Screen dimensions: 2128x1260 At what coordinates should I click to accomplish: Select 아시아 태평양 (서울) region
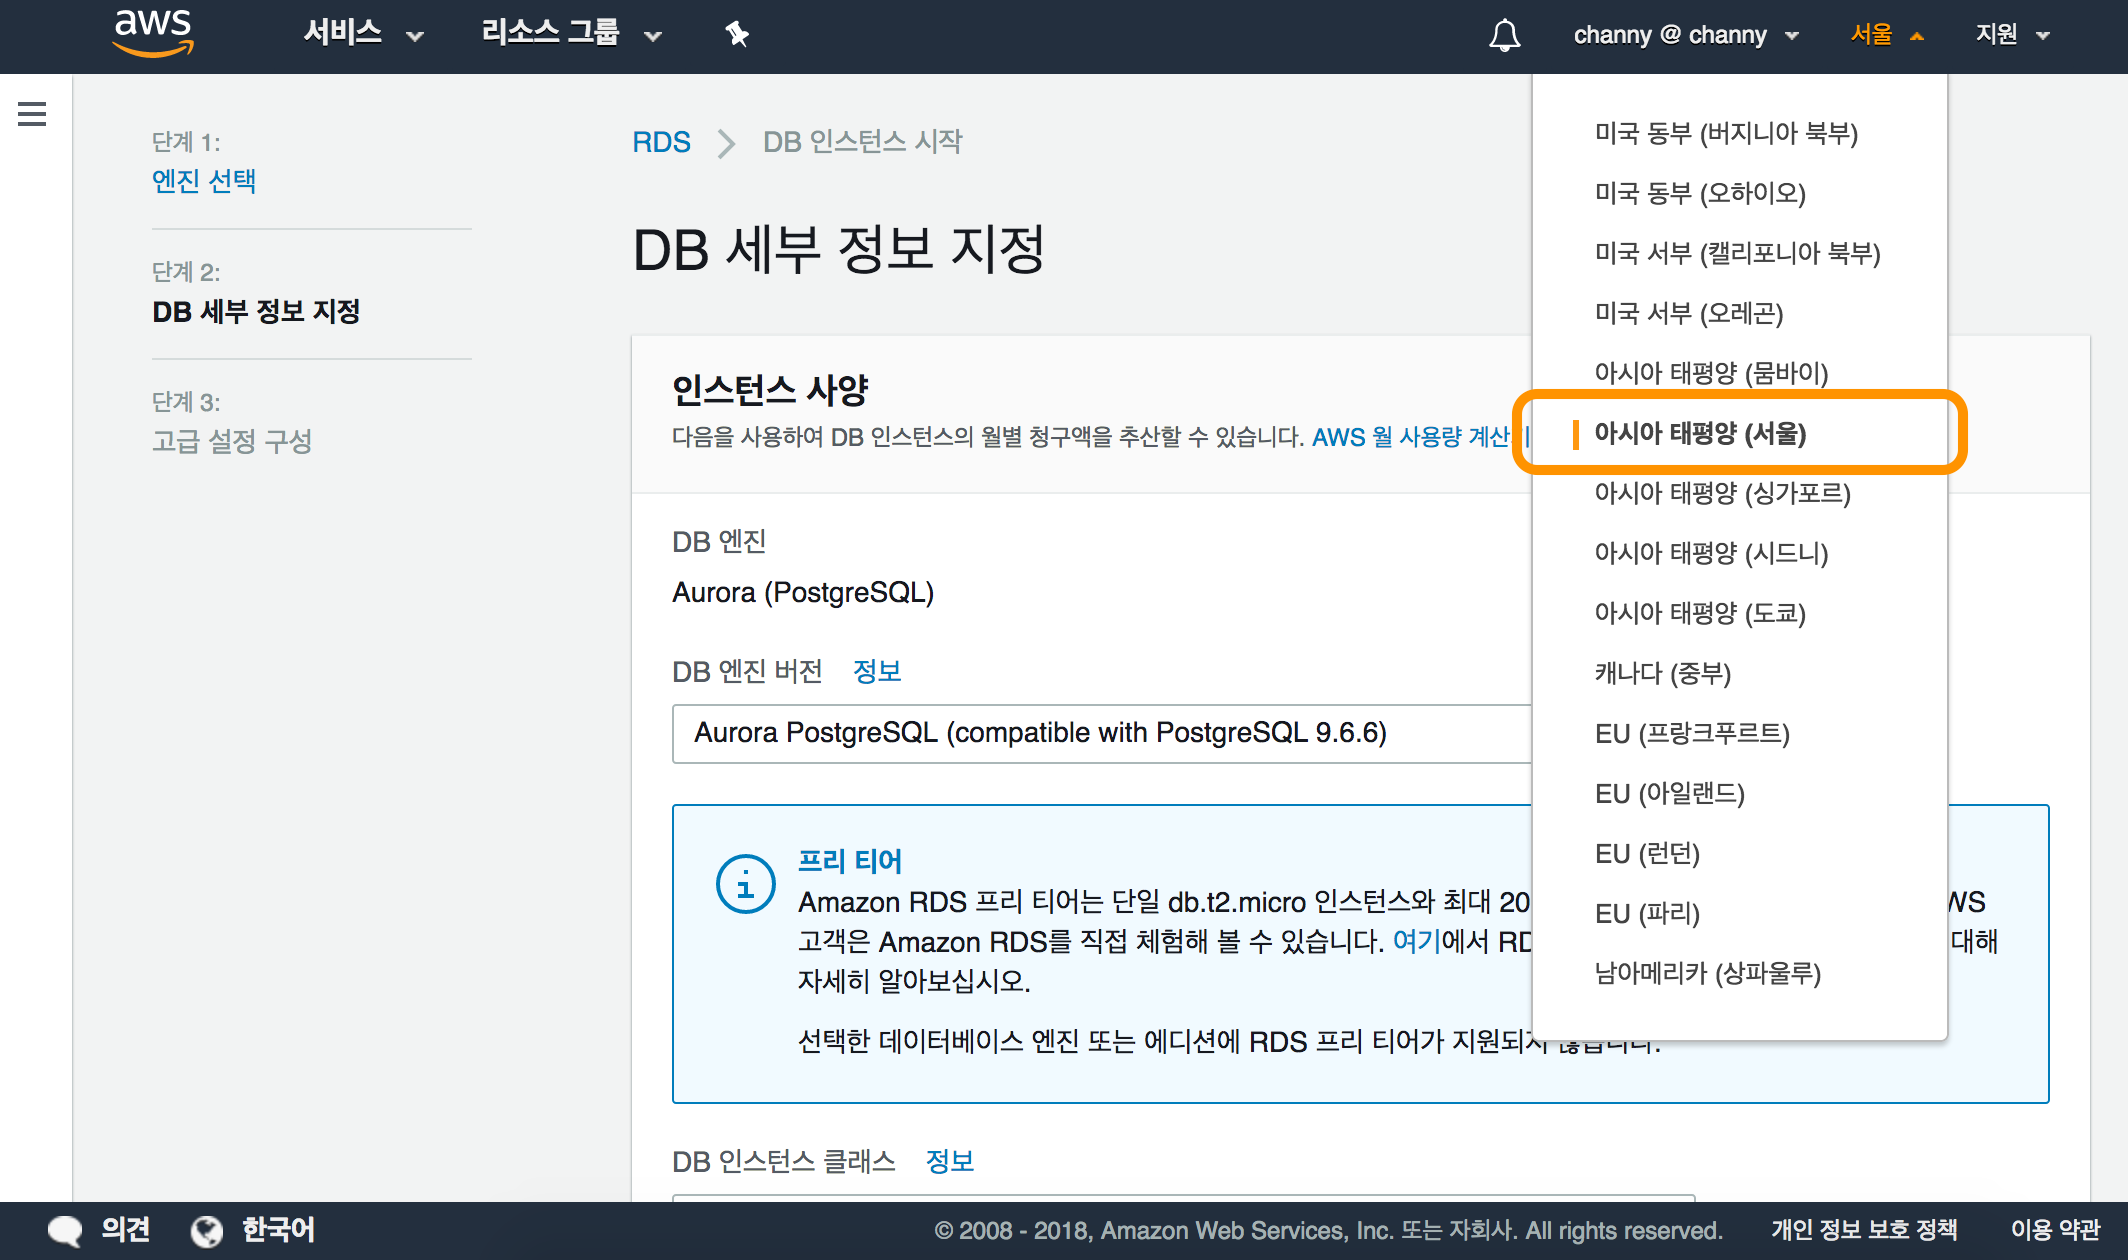coord(1700,433)
